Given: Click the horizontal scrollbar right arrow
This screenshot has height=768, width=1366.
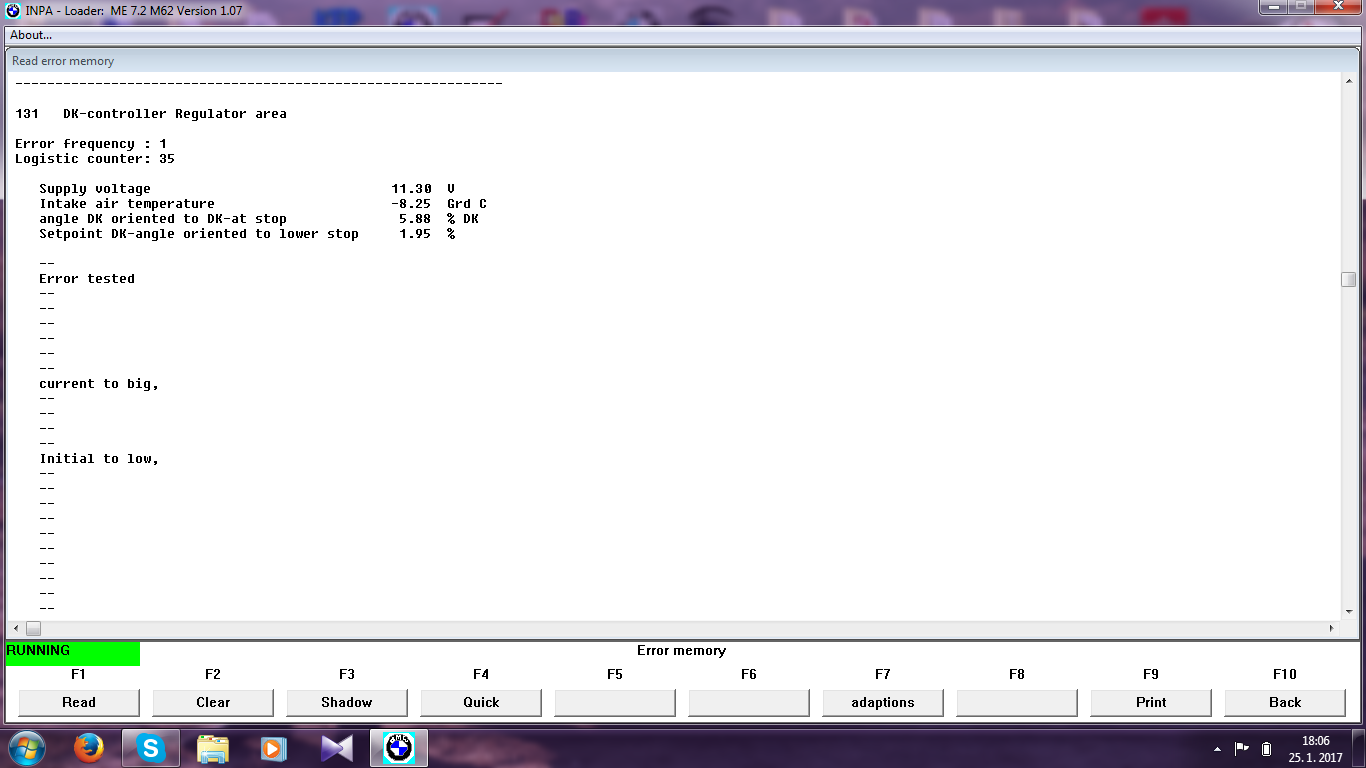Looking at the screenshot, I should click(1331, 629).
